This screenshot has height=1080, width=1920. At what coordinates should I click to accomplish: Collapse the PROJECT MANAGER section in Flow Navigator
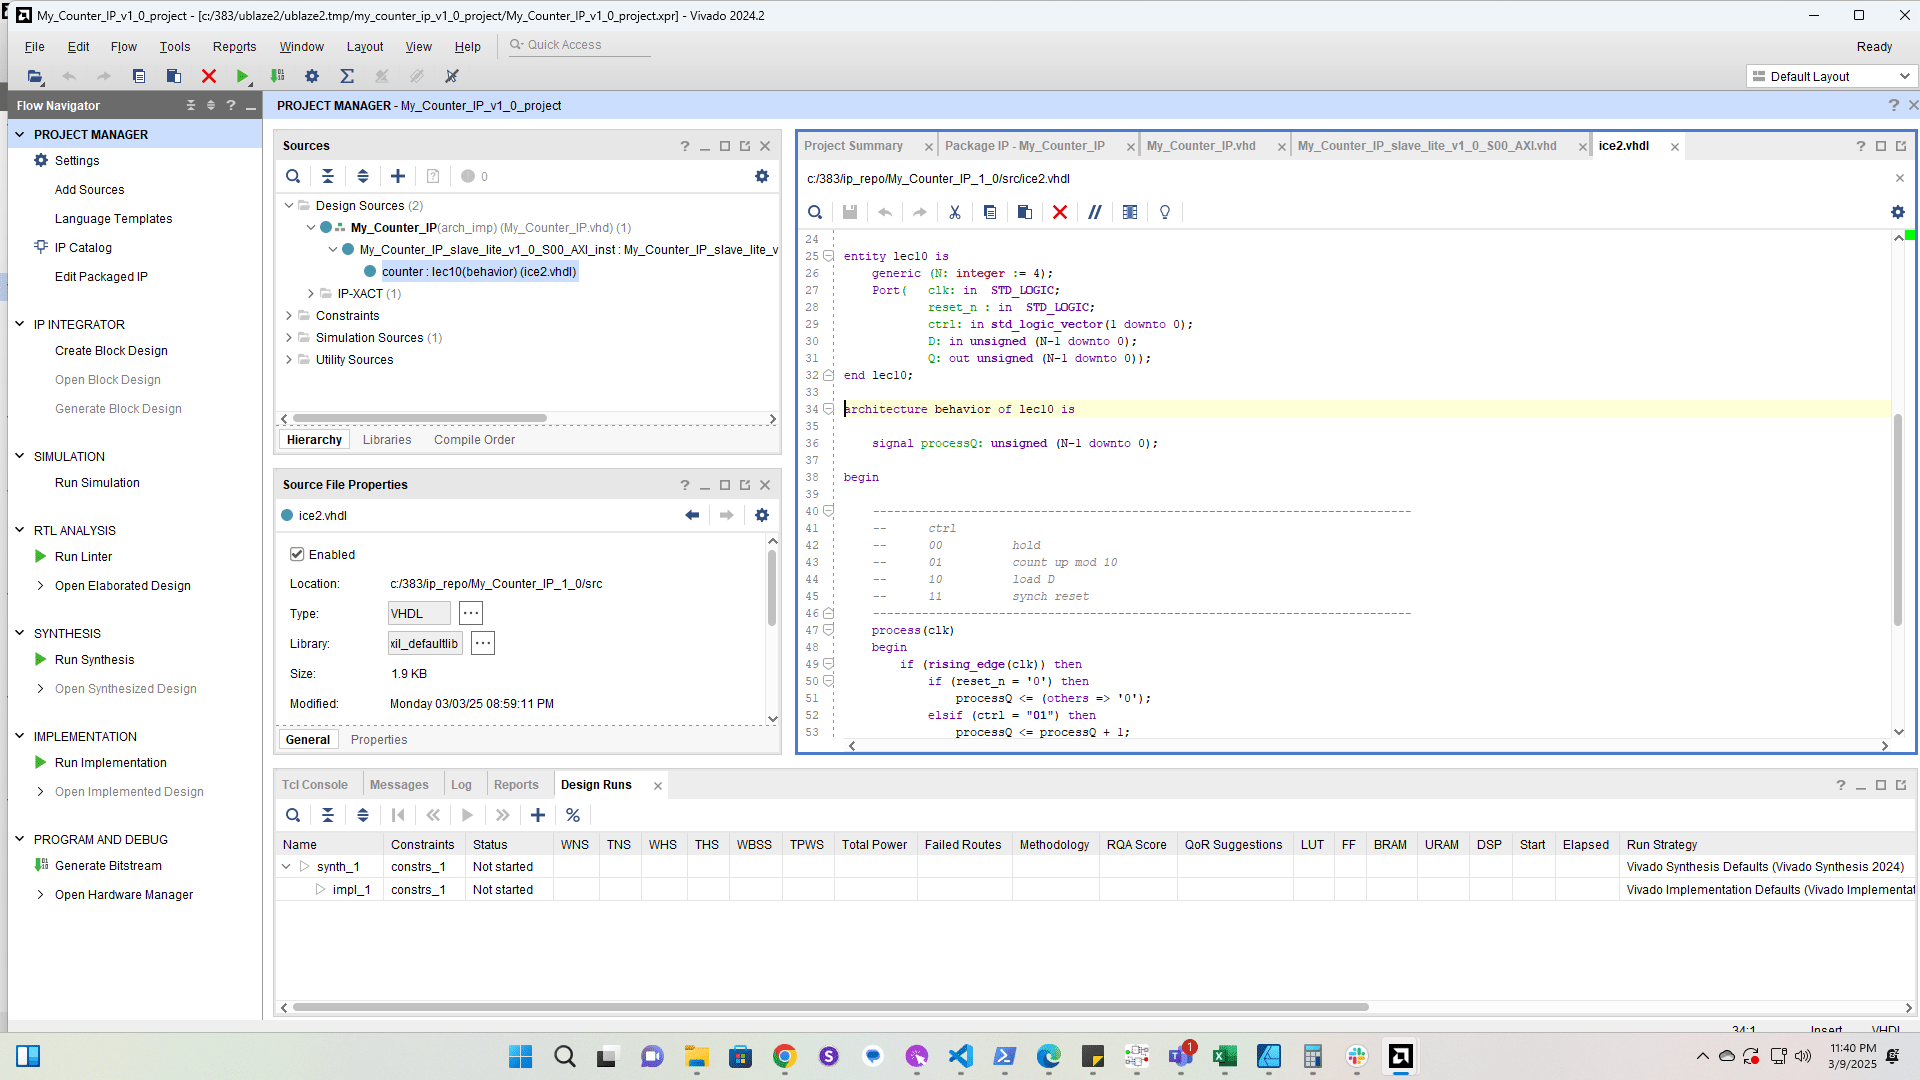click(x=20, y=134)
